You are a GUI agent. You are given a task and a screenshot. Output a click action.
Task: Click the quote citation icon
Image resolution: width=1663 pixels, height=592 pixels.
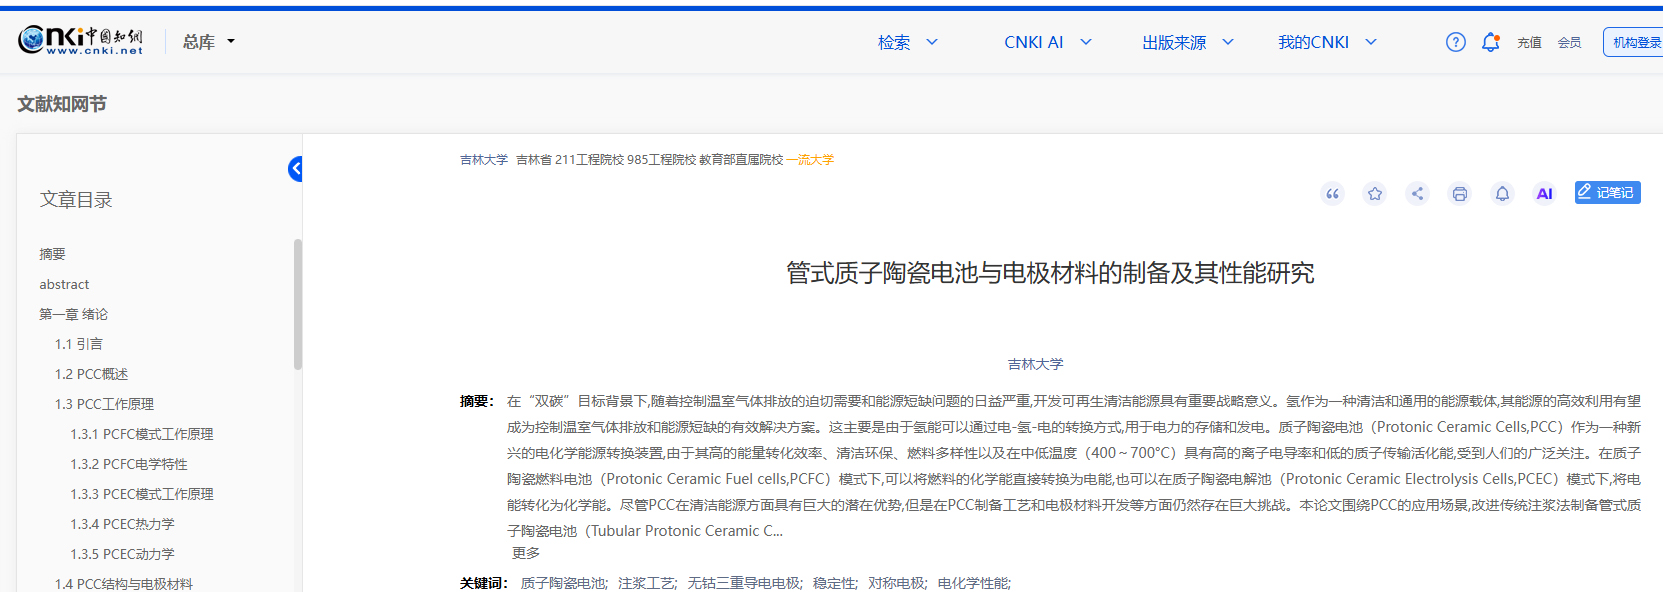coord(1332,194)
